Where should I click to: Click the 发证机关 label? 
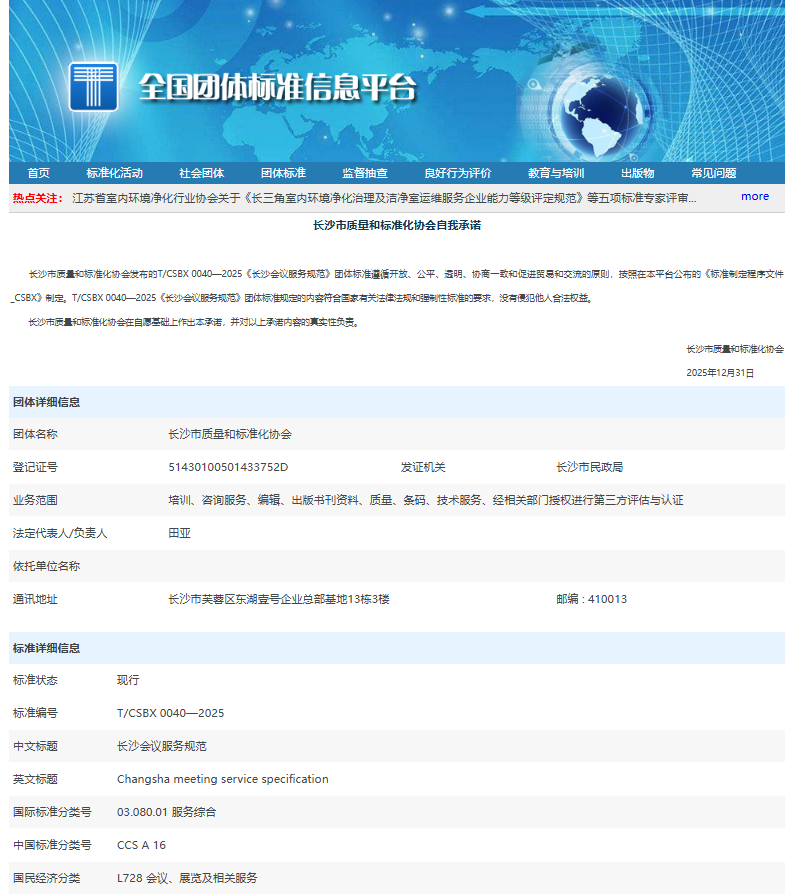click(x=423, y=467)
